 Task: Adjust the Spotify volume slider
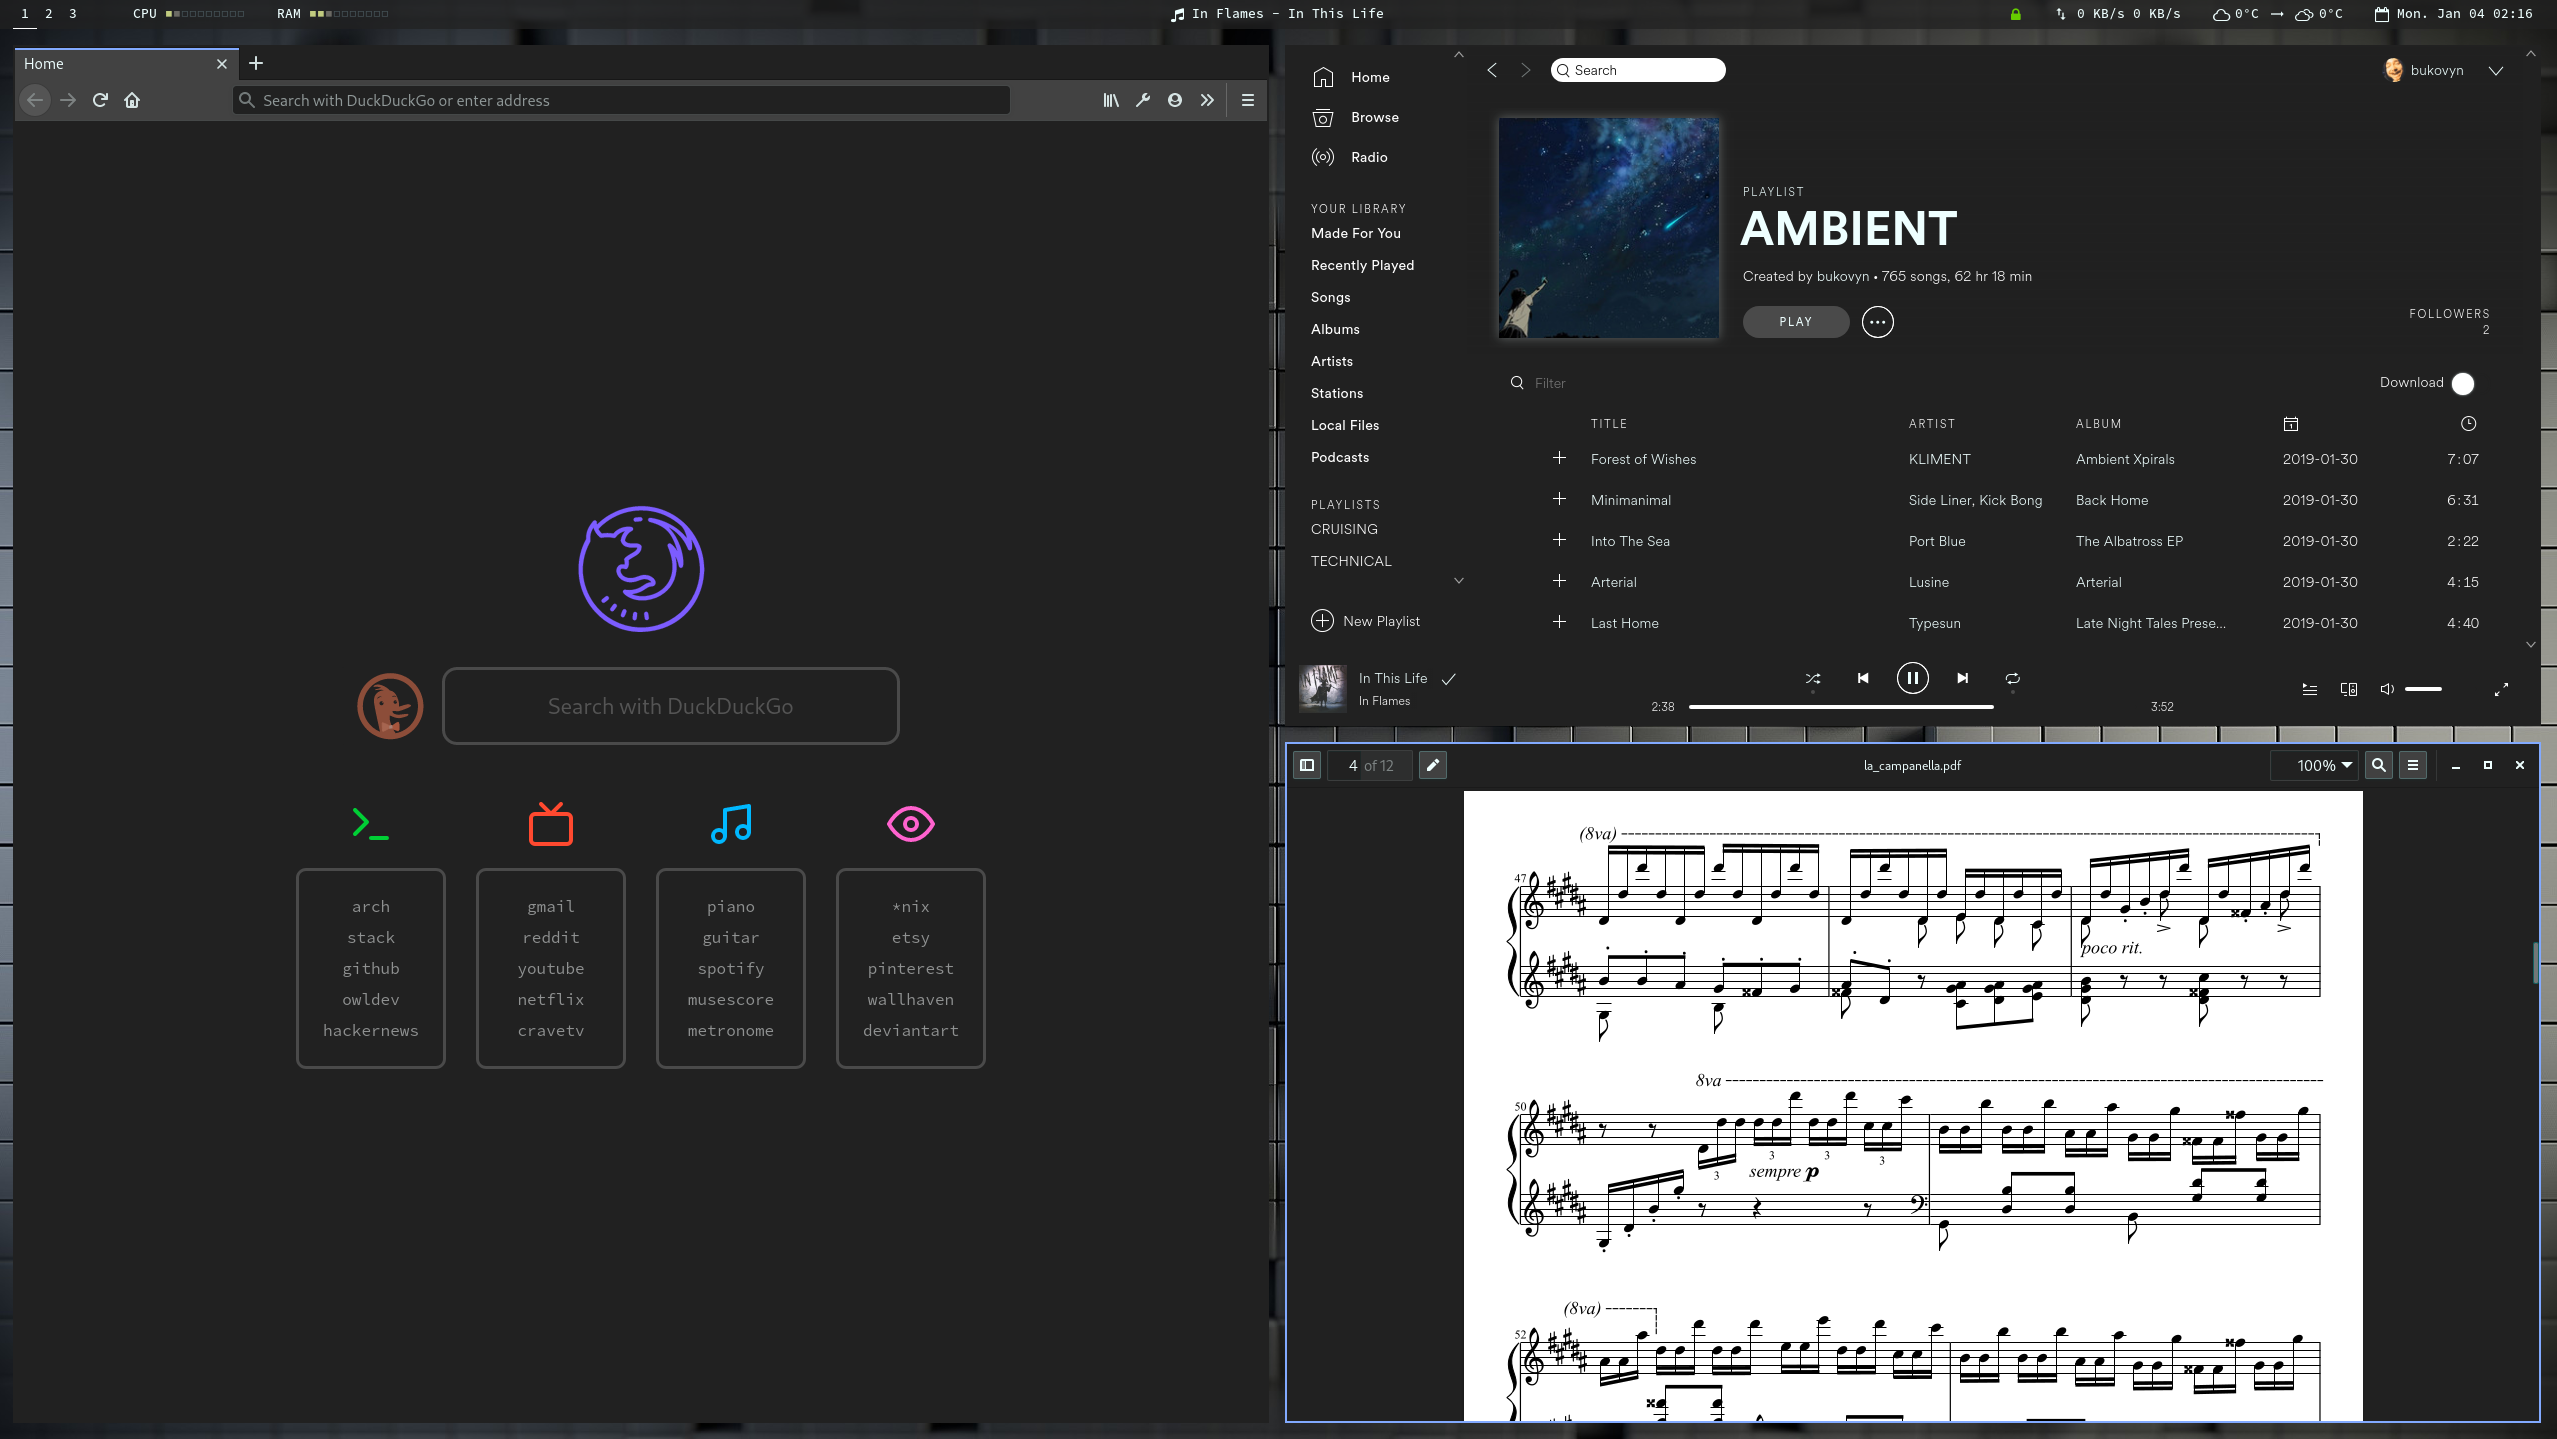tap(2423, 689)
